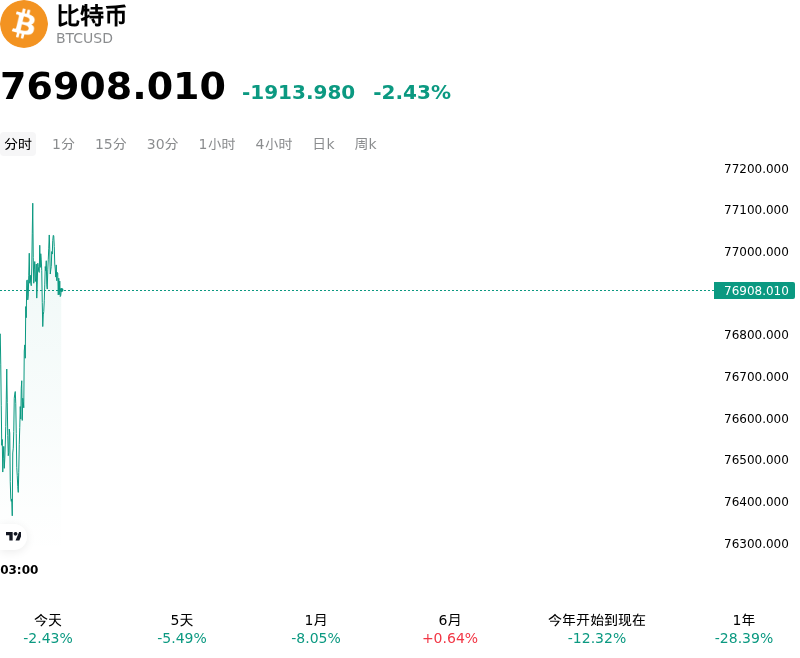This screenshot has height=658, width=800.
Task: Click the +0.64% six-month return
Action: tap(449, 639)
